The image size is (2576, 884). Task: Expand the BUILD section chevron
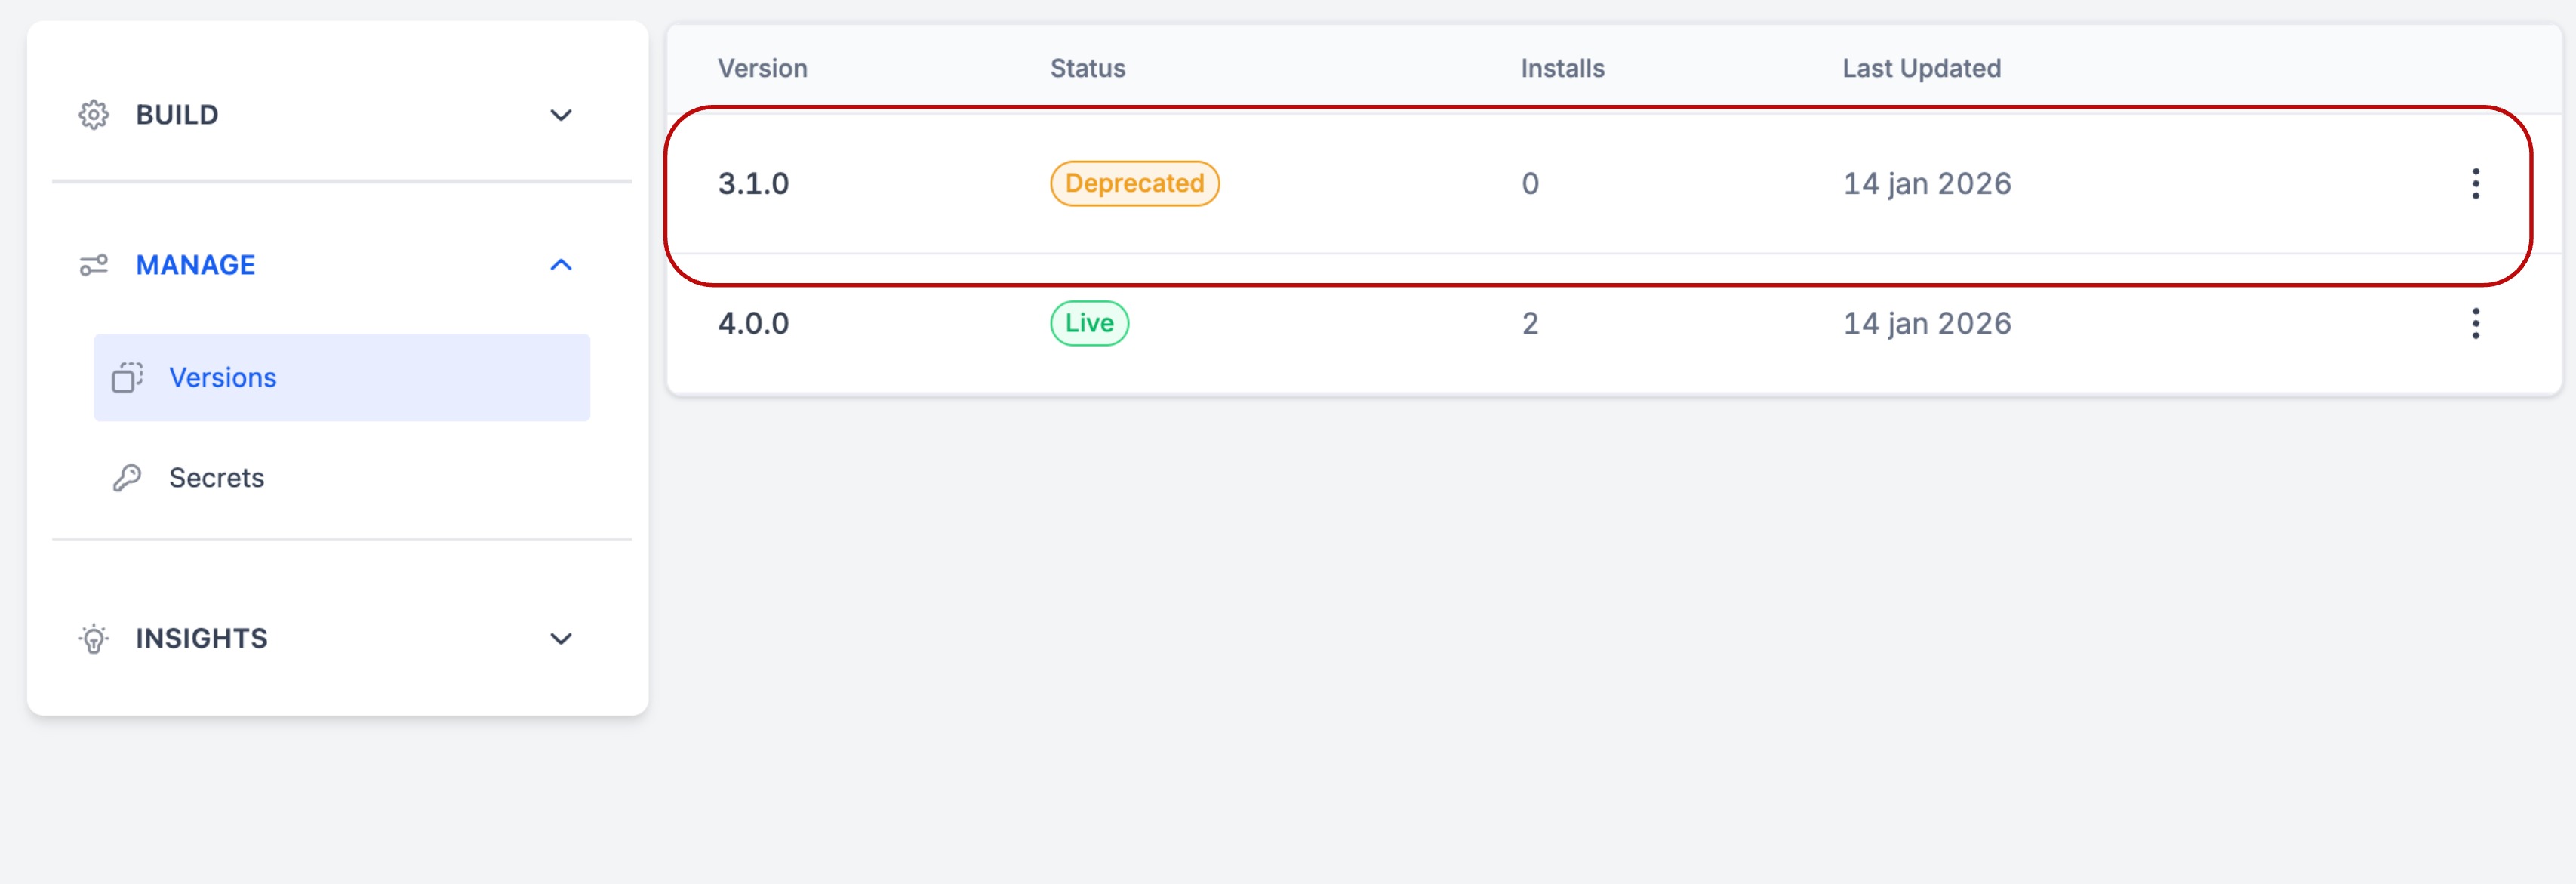(x=561, y=115)
